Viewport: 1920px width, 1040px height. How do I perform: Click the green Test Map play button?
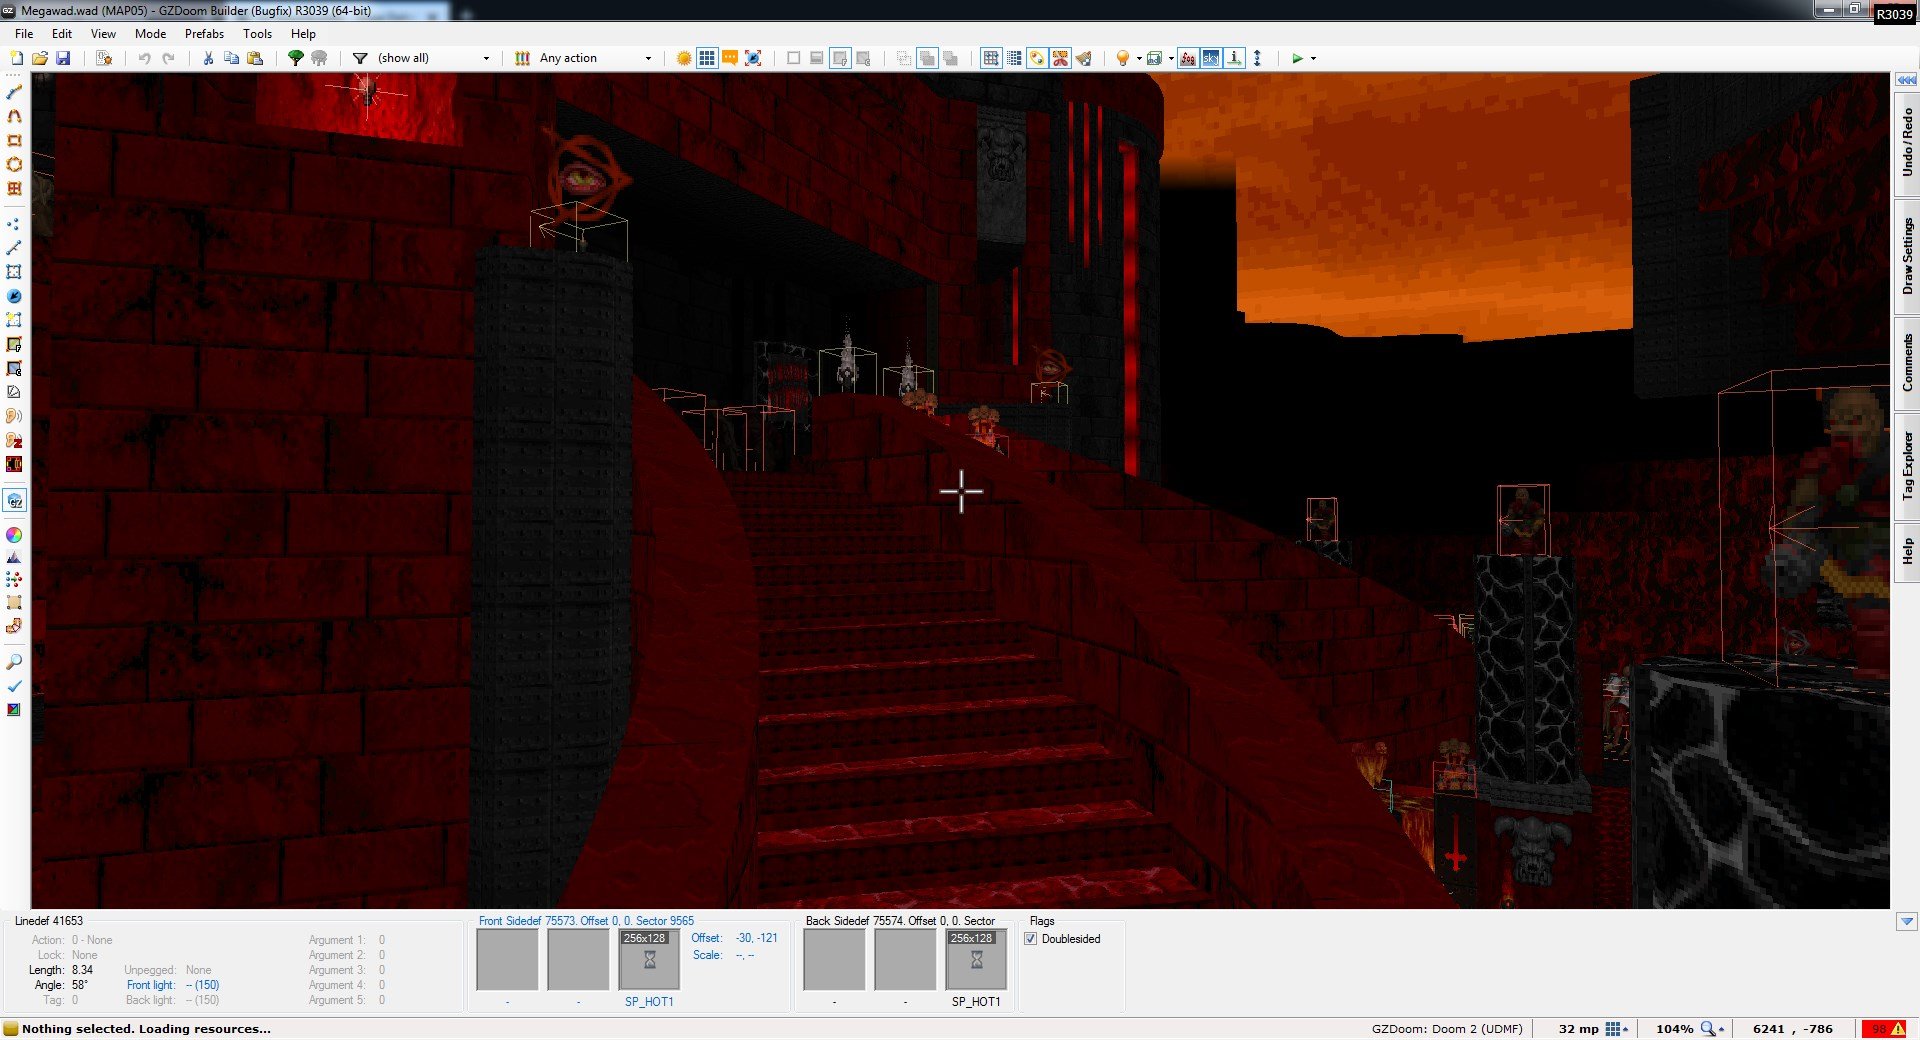(1297, 58)
